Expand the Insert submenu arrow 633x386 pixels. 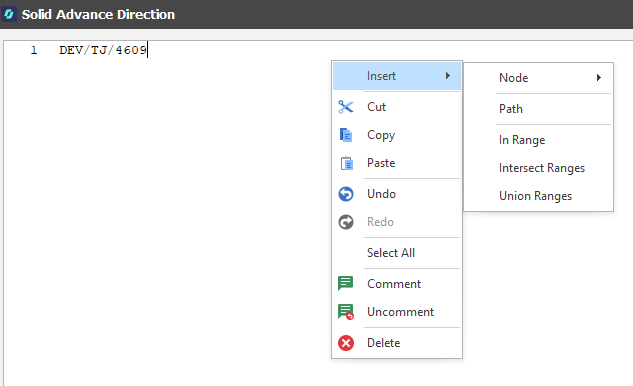point(448,76)
